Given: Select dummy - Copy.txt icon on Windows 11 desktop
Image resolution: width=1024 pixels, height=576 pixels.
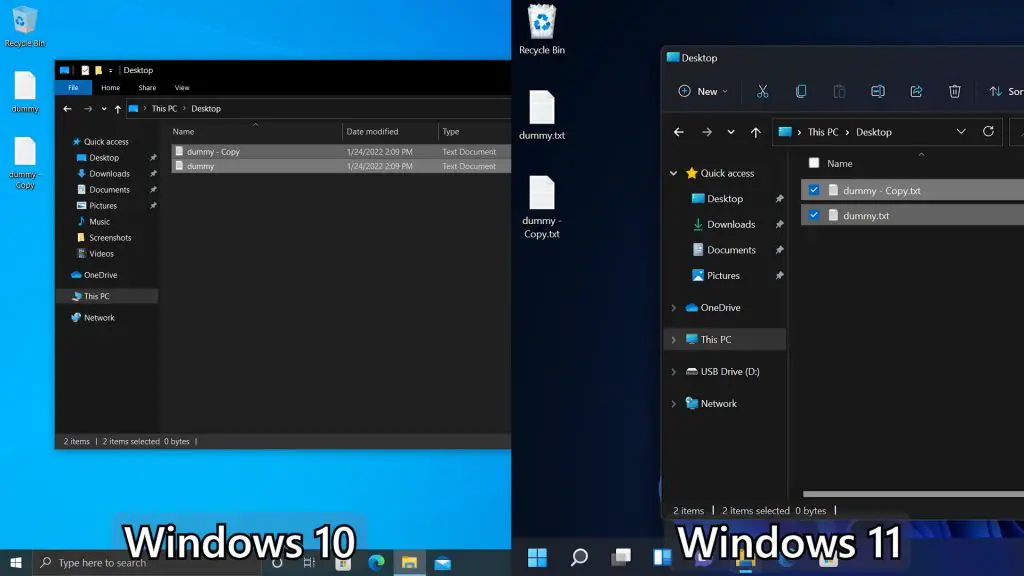Looking at the screenshot, I should (x=541, y=207).
